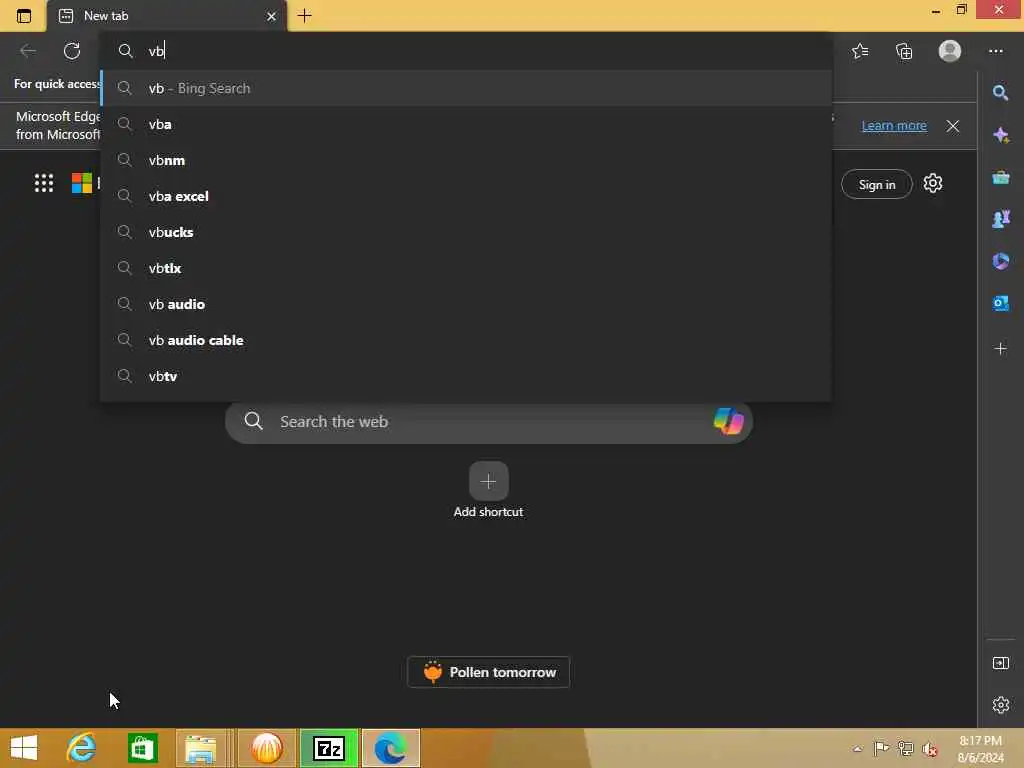Dismiss the Microsoft Edge notification banner

click(x=953, y=125)
